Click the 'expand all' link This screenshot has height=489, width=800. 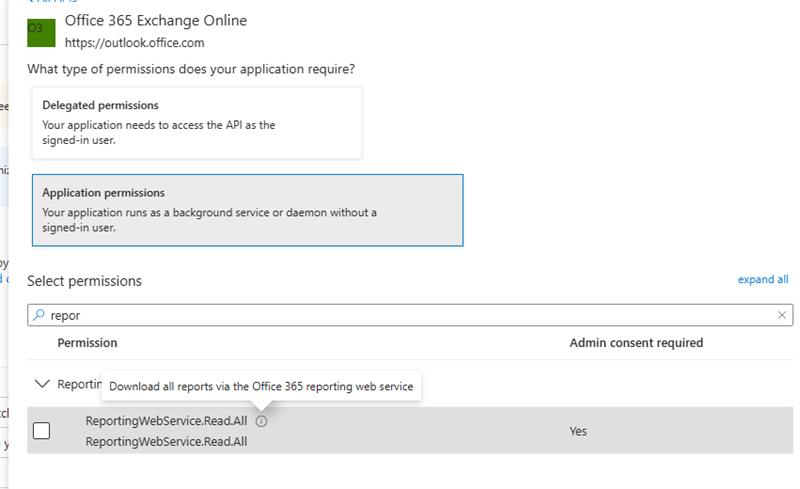762,280
